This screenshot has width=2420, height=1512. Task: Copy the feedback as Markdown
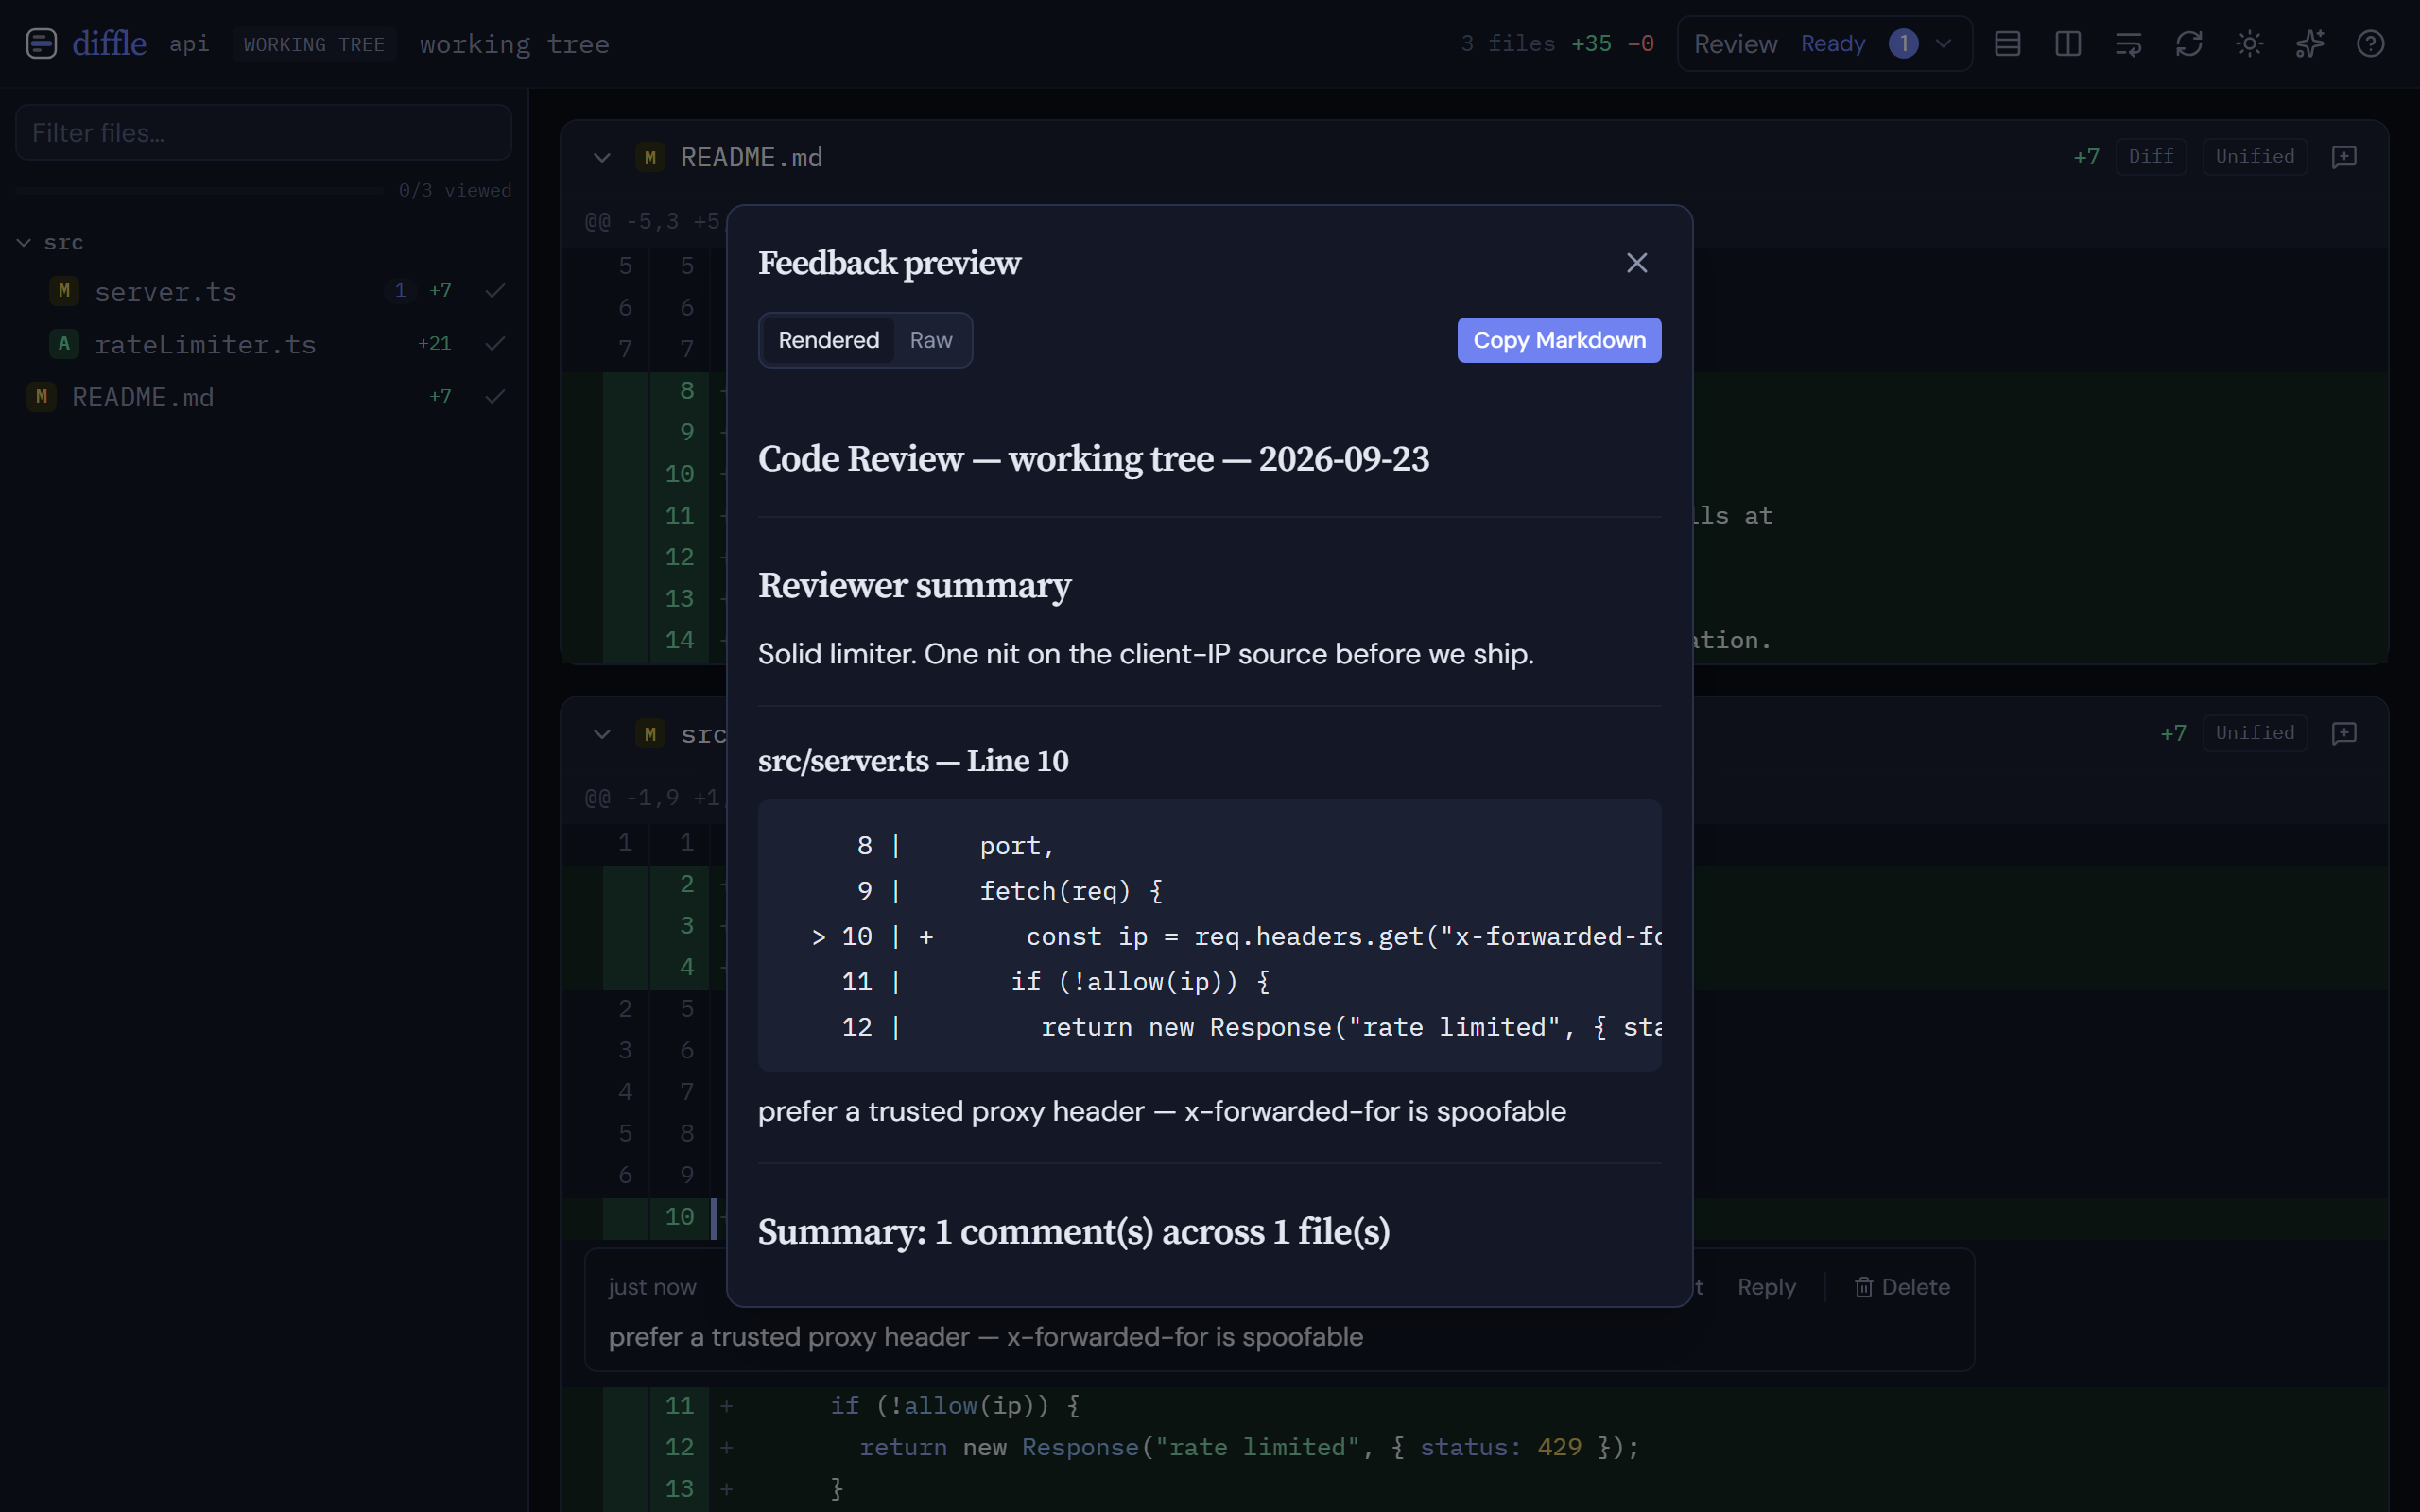[x=1559, y=340]
